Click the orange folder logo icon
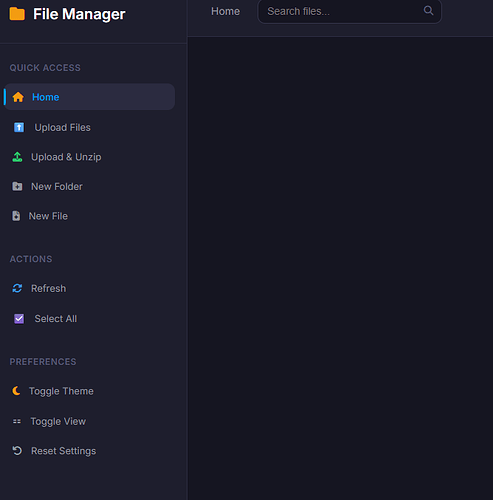Image resolution: width=493 pixels, height=500 pixels. tap(17, 14)
